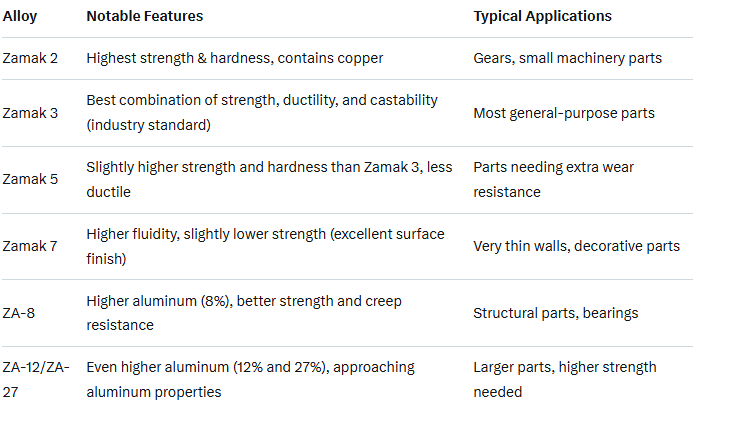Click the Alloy column header

pos(20,17)
